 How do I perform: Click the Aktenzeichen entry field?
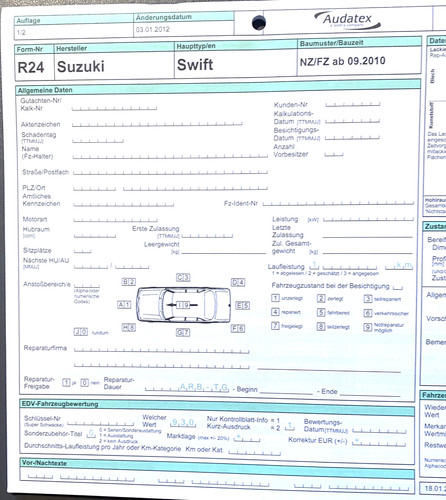point(157,124)
